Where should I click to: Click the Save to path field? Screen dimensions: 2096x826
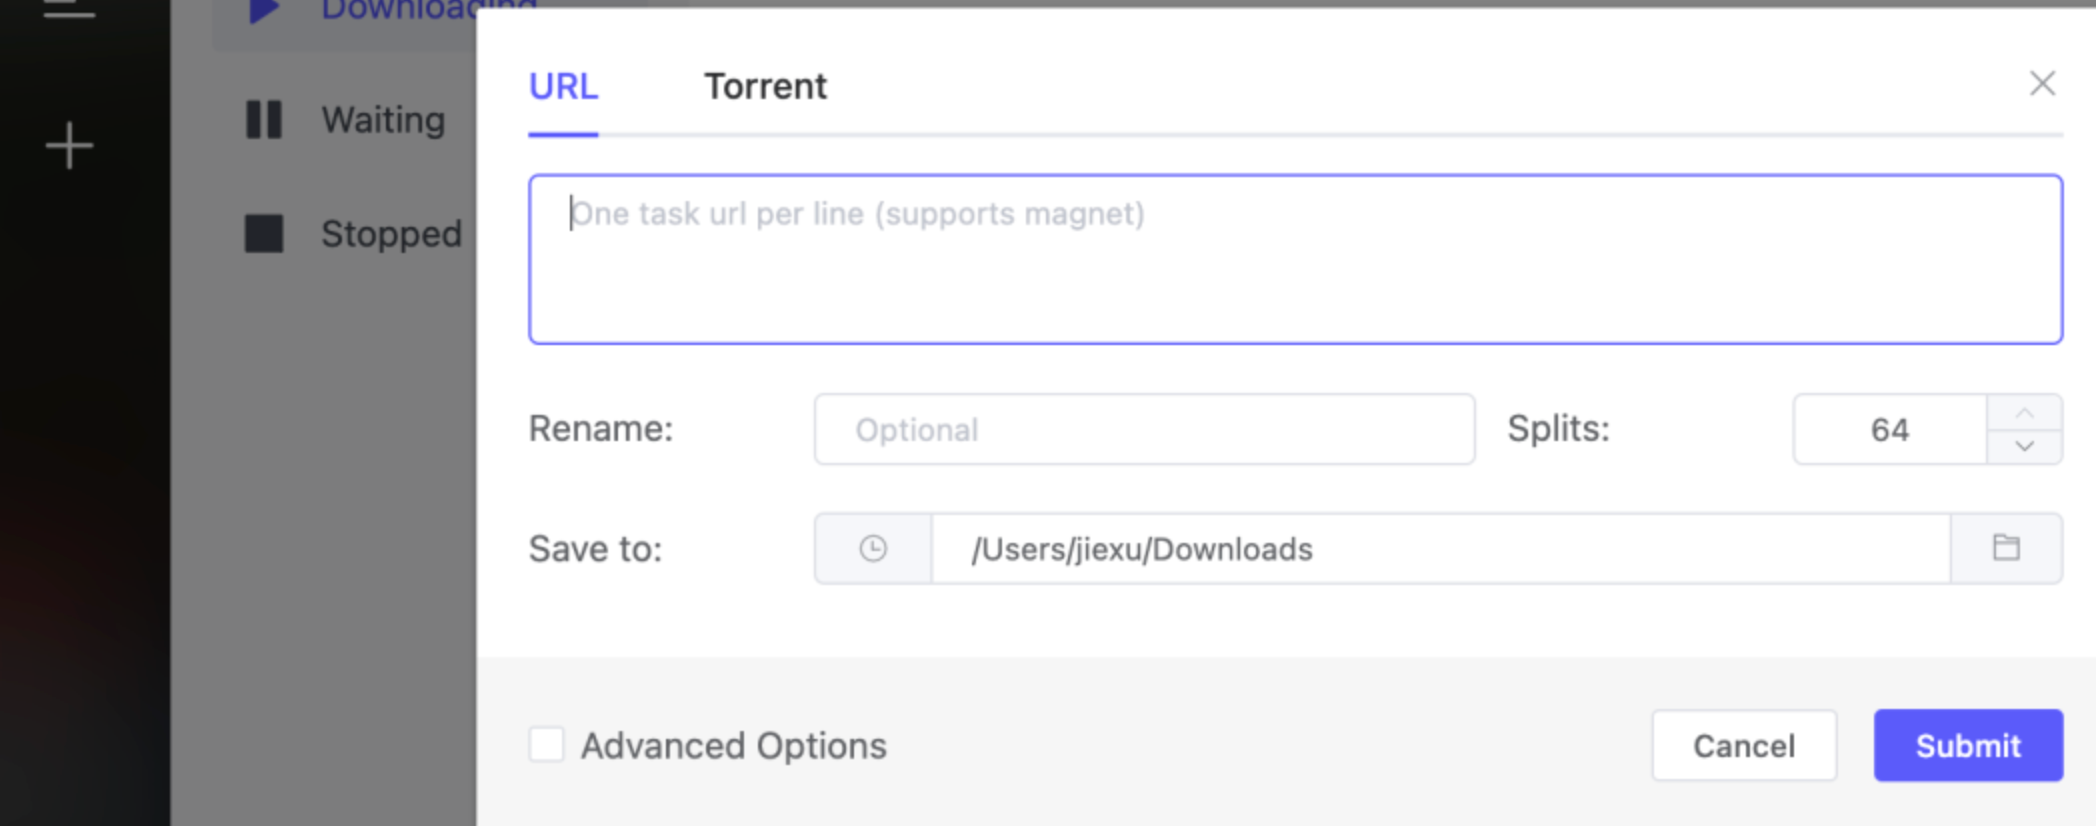pyautogui.click(x=1441, y=548)
